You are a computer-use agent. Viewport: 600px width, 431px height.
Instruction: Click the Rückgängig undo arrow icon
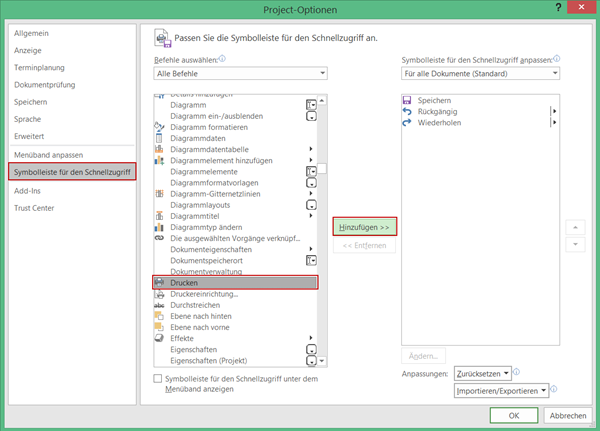pyautogui.click(x=407, y=111)
